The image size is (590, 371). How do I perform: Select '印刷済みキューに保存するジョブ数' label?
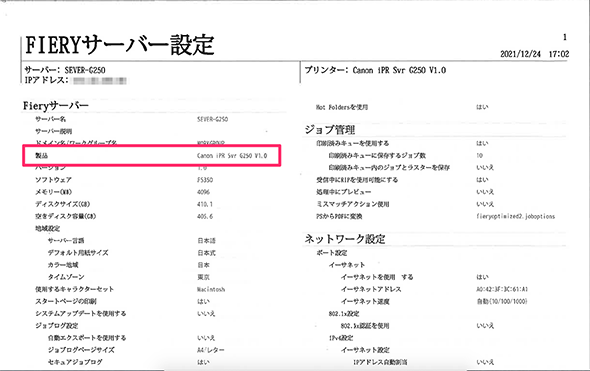point(377,155)
